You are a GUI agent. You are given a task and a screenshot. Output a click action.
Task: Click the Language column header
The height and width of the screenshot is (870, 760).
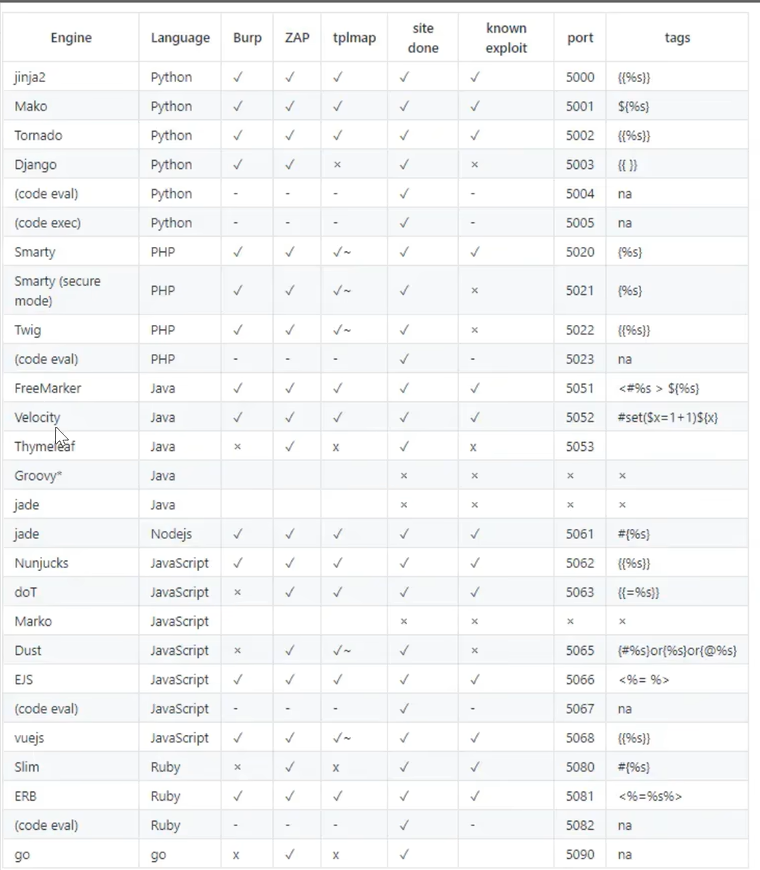(x=180, y=38)
